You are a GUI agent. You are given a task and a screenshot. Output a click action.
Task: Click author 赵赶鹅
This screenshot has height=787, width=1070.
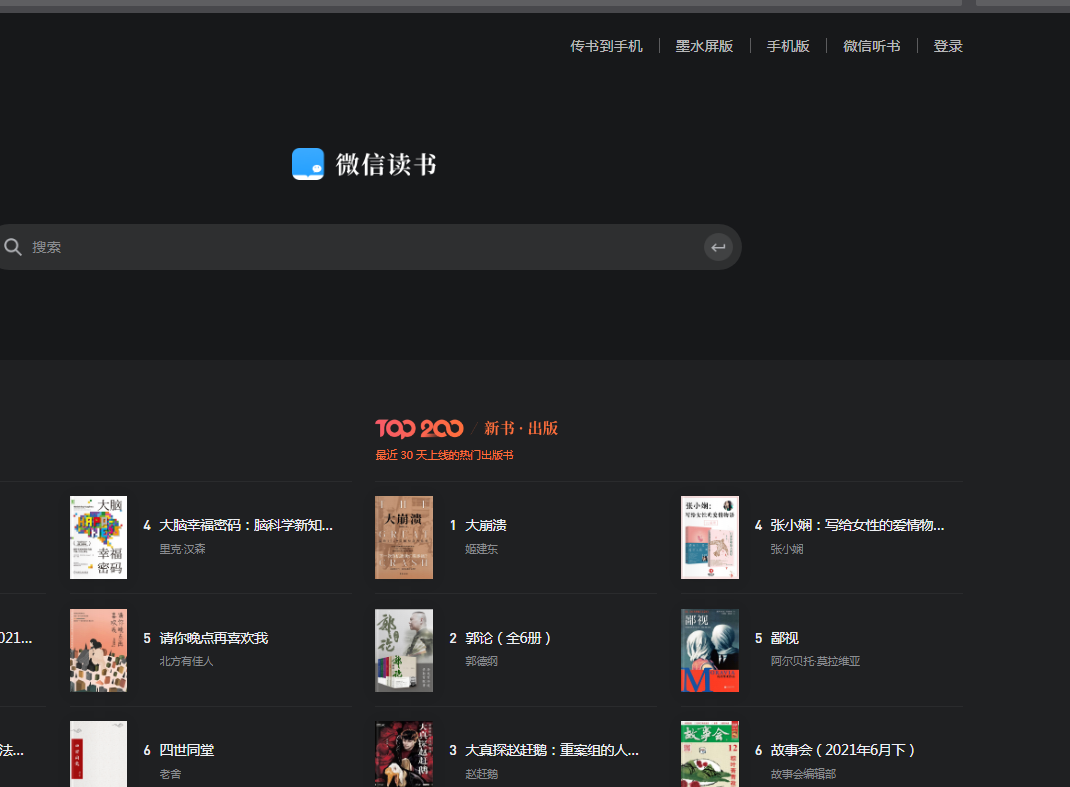(481, 773)
